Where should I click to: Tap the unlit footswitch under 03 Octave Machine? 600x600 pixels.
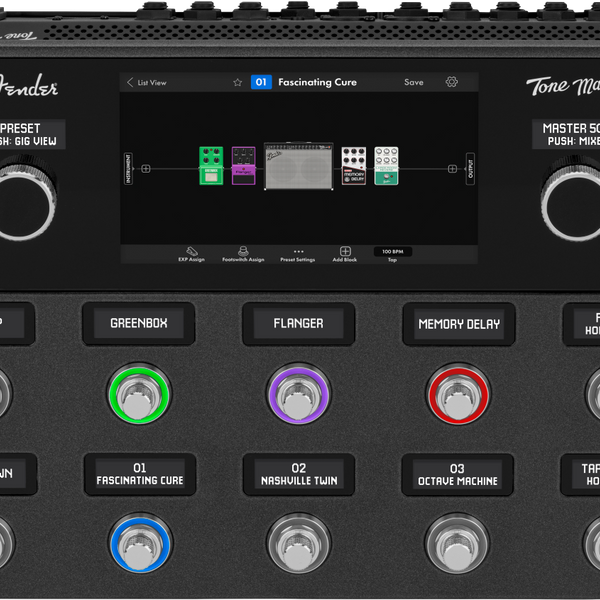tap(457, 543)
